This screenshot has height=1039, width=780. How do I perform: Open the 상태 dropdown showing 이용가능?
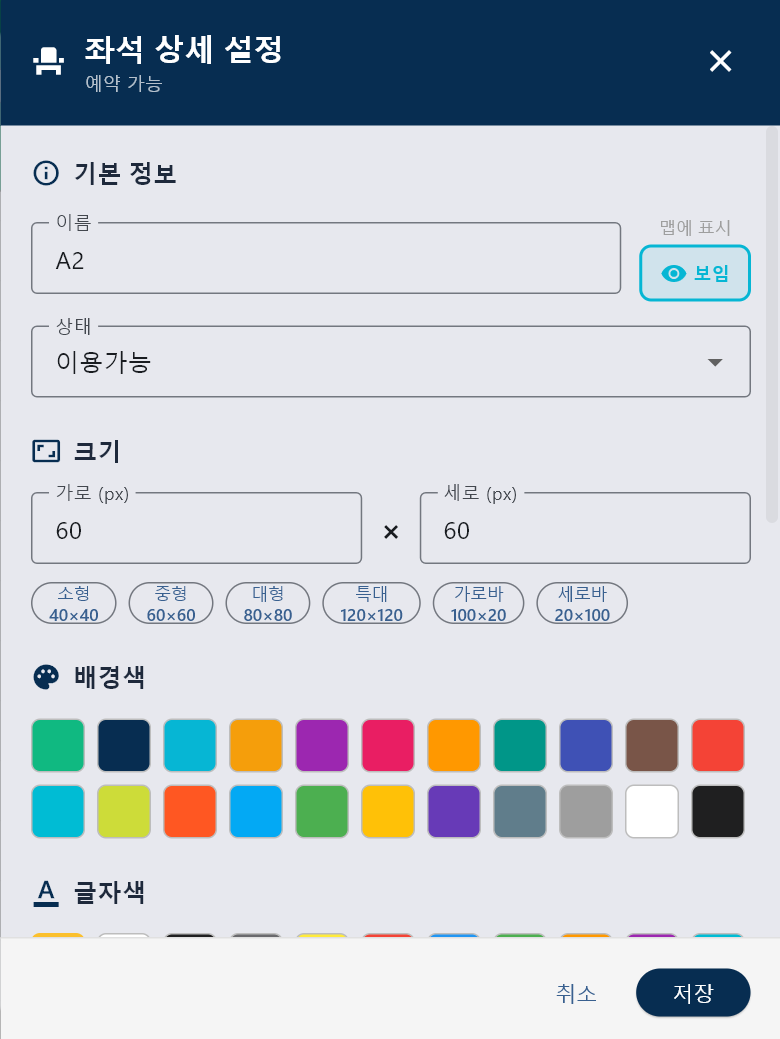pos(390,362)
